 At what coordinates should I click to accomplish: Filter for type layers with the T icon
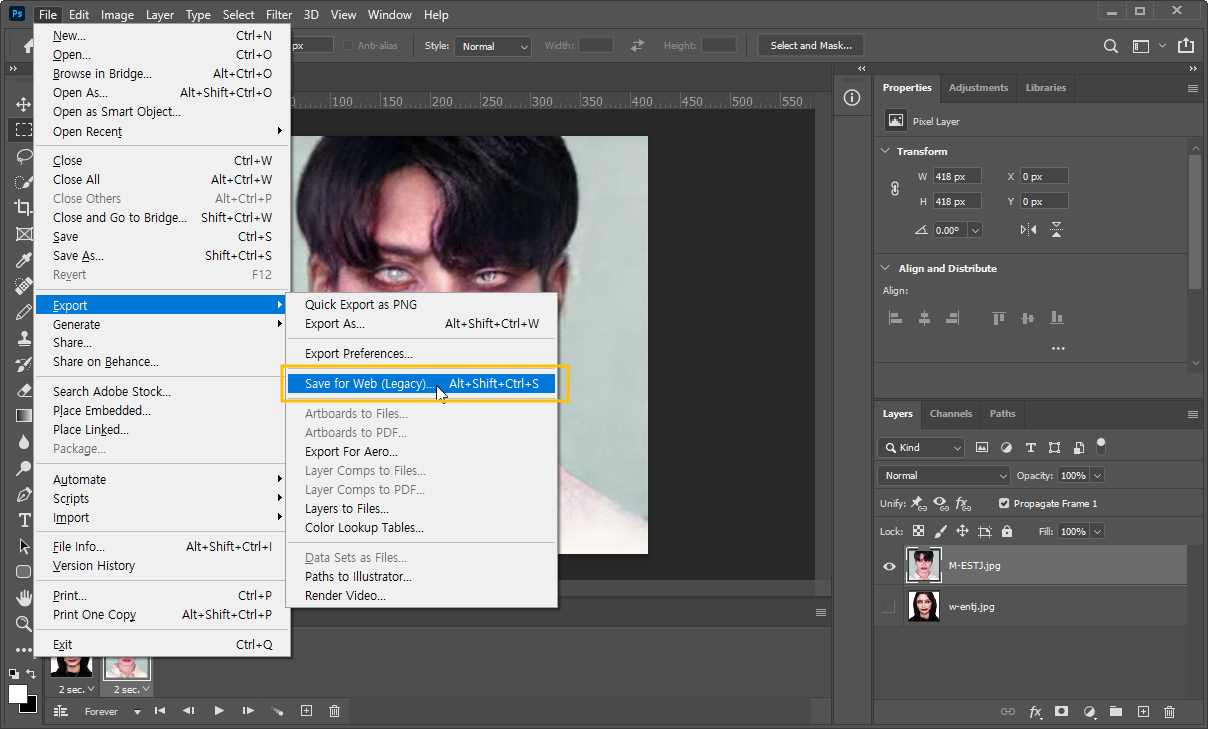click(x=1031, y=447)
